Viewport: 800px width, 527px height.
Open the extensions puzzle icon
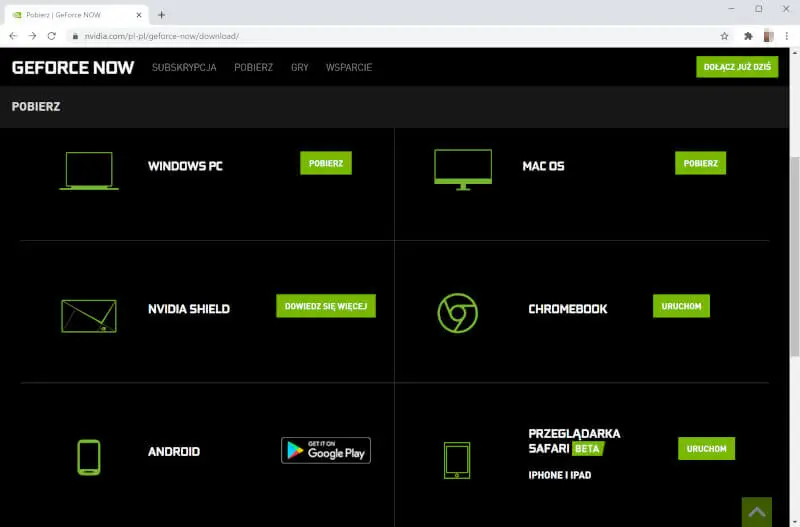748,36
